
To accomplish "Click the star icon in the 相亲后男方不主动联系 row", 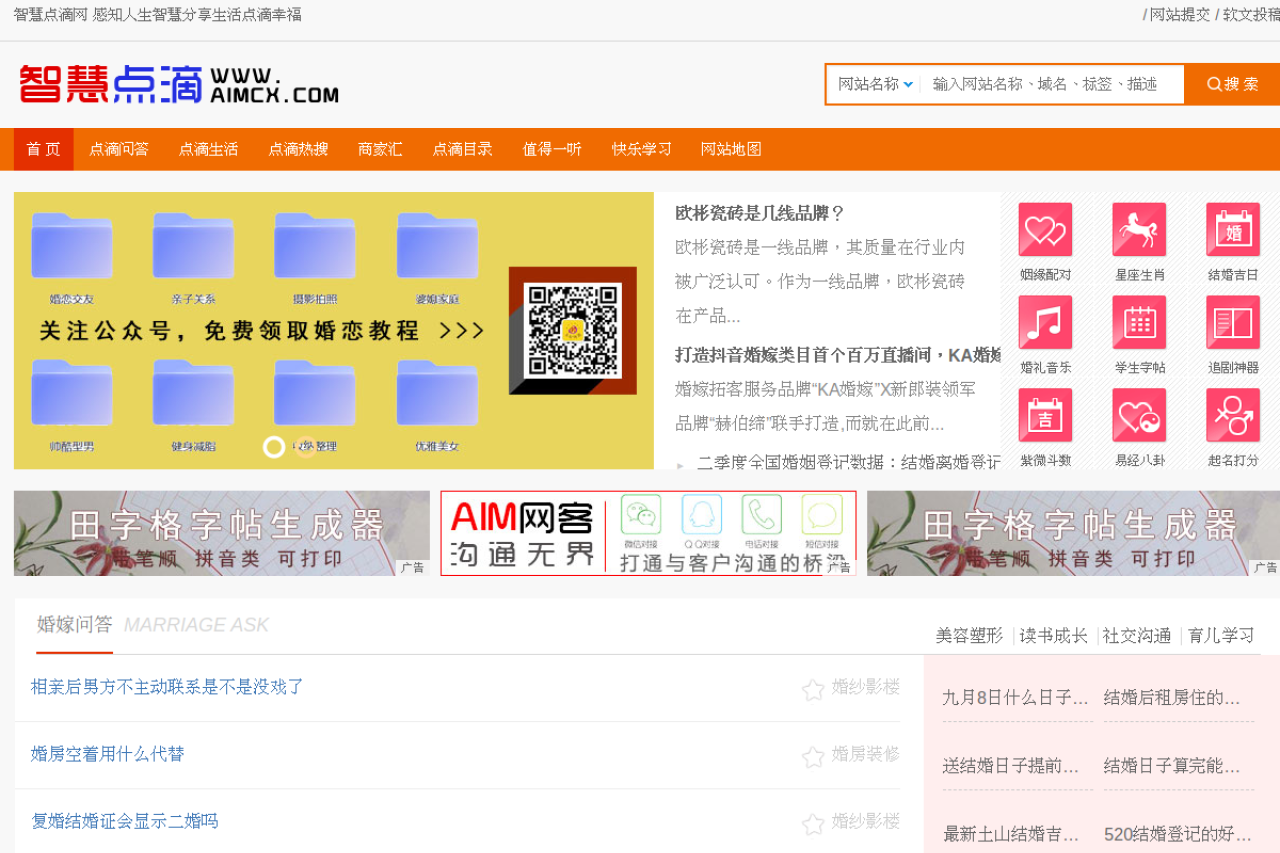I will pyautogui.click(x=813, y=689).
